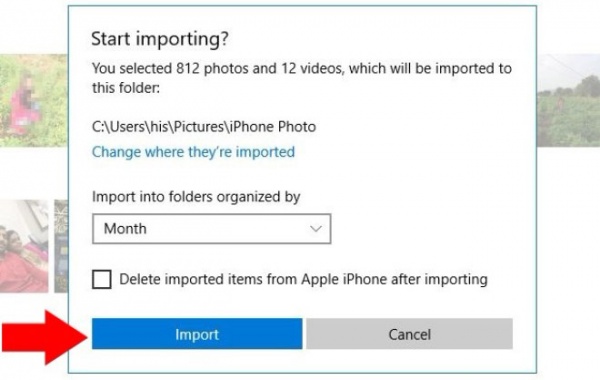Select the narrow thumbnail beside the dialog's left edge

[61, 246]
